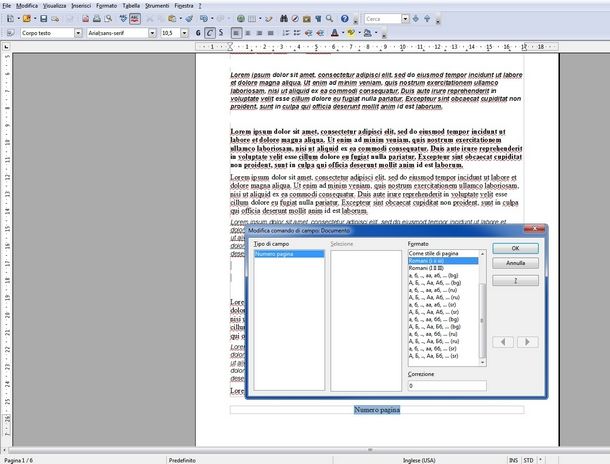Click the Open file folder icon

(x=27, y=18)
